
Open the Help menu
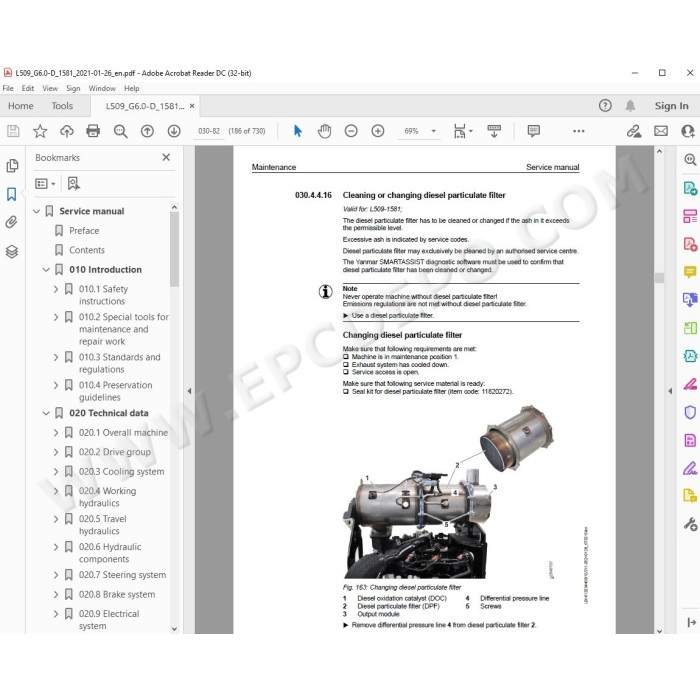click(x=132, y=88)
